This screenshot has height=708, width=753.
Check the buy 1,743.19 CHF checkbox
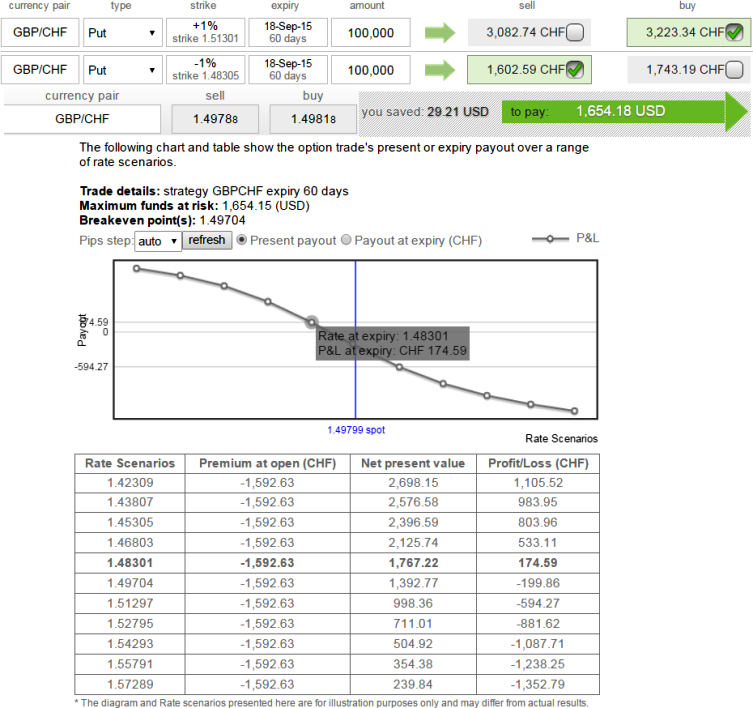coord(734,70)
